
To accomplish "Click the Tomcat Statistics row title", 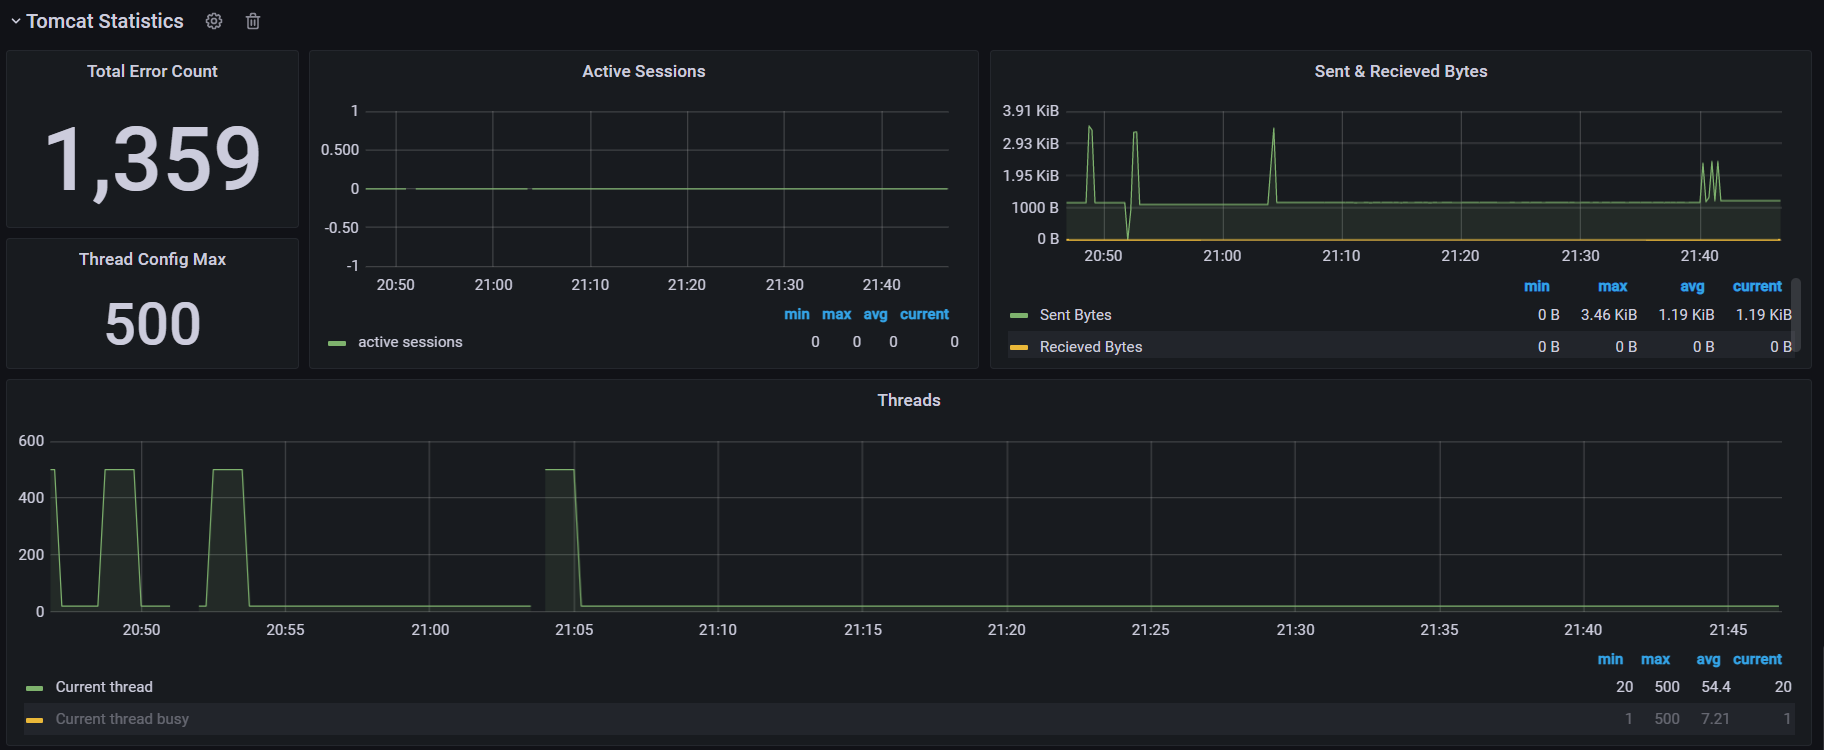I will pos(105,21).
